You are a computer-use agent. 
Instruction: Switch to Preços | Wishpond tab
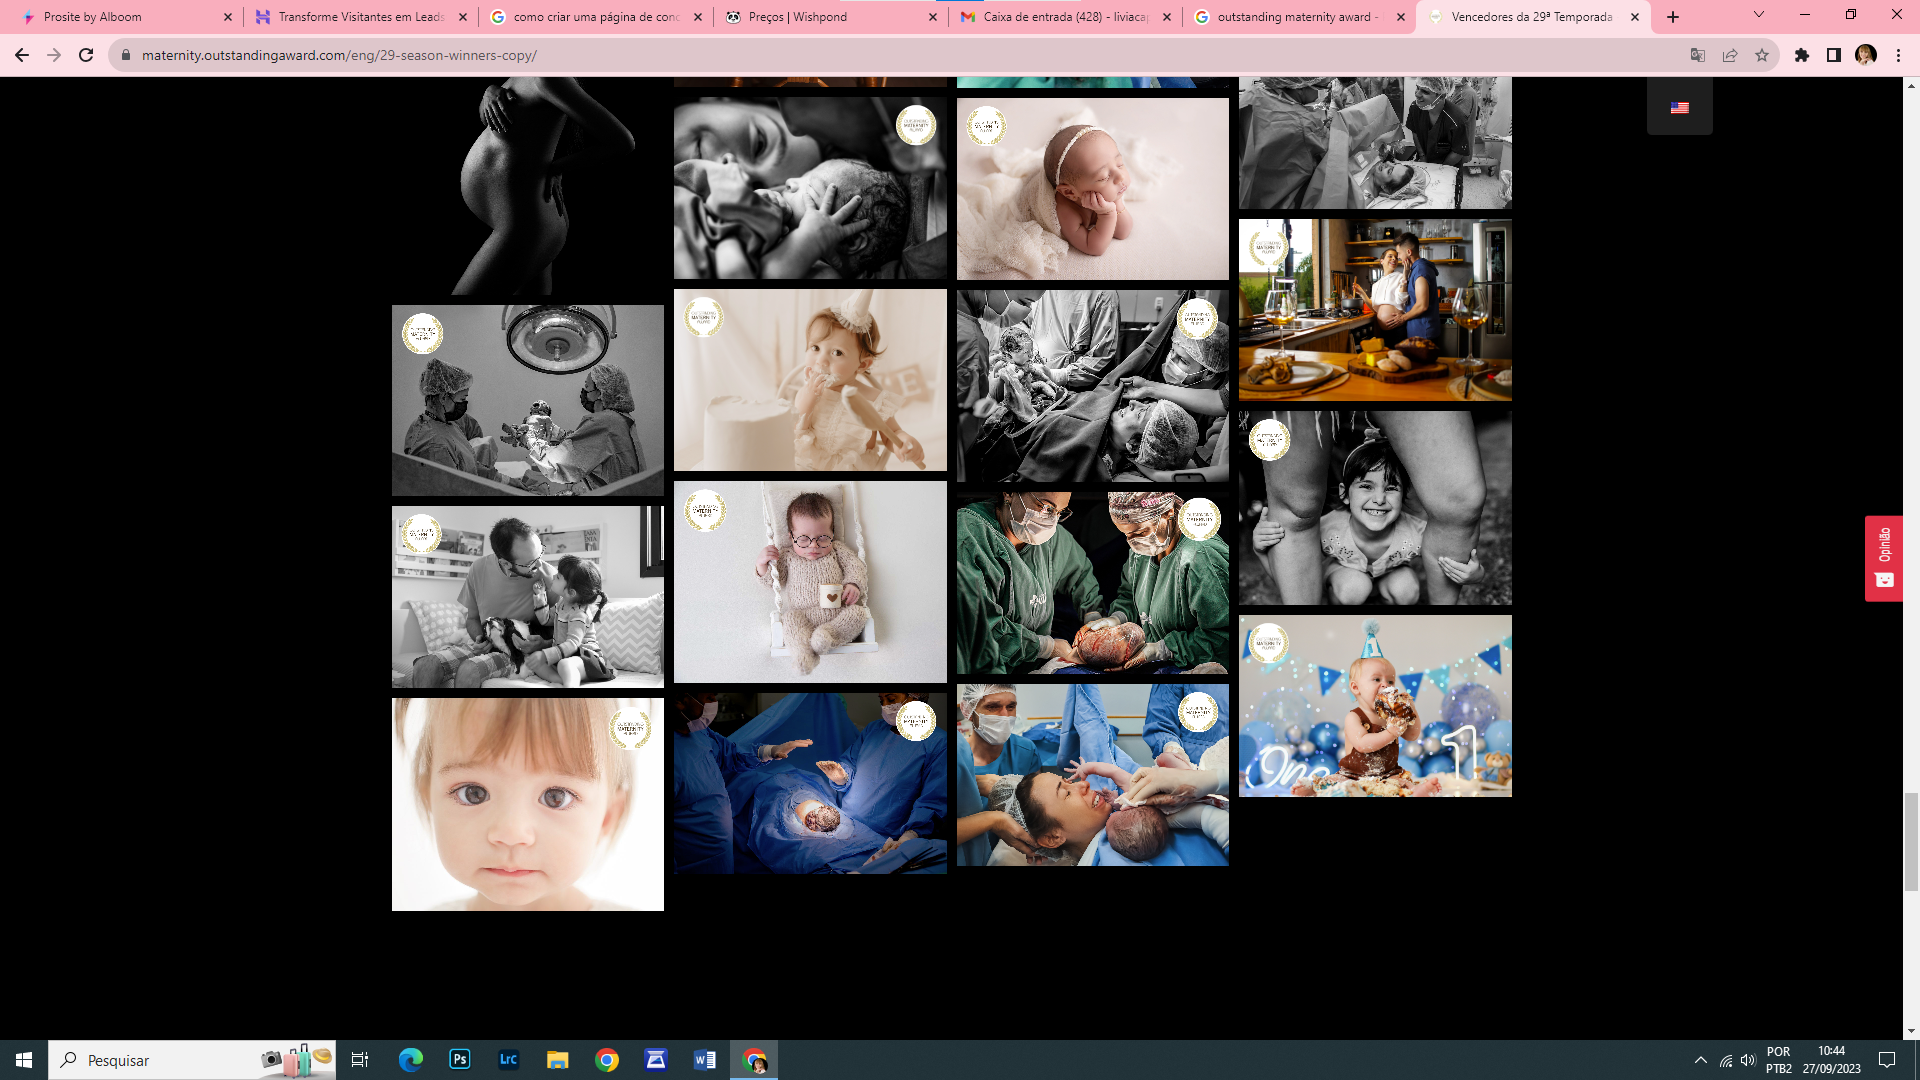pyautogui.click(x=820, y=17)
